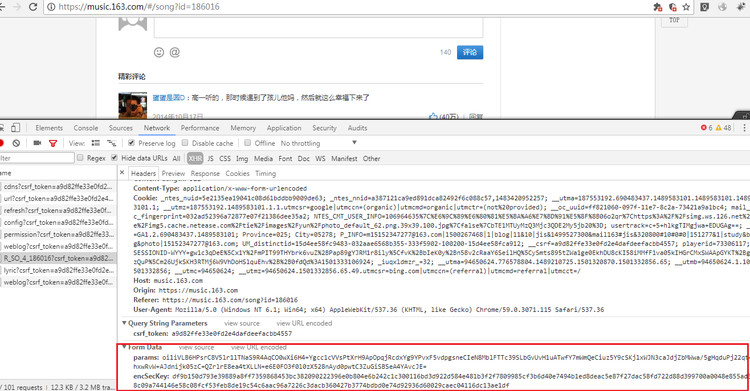This screenshot has height=391, width=750.
Task: Filter requests by Media type
Action: (x=263, y=158)
